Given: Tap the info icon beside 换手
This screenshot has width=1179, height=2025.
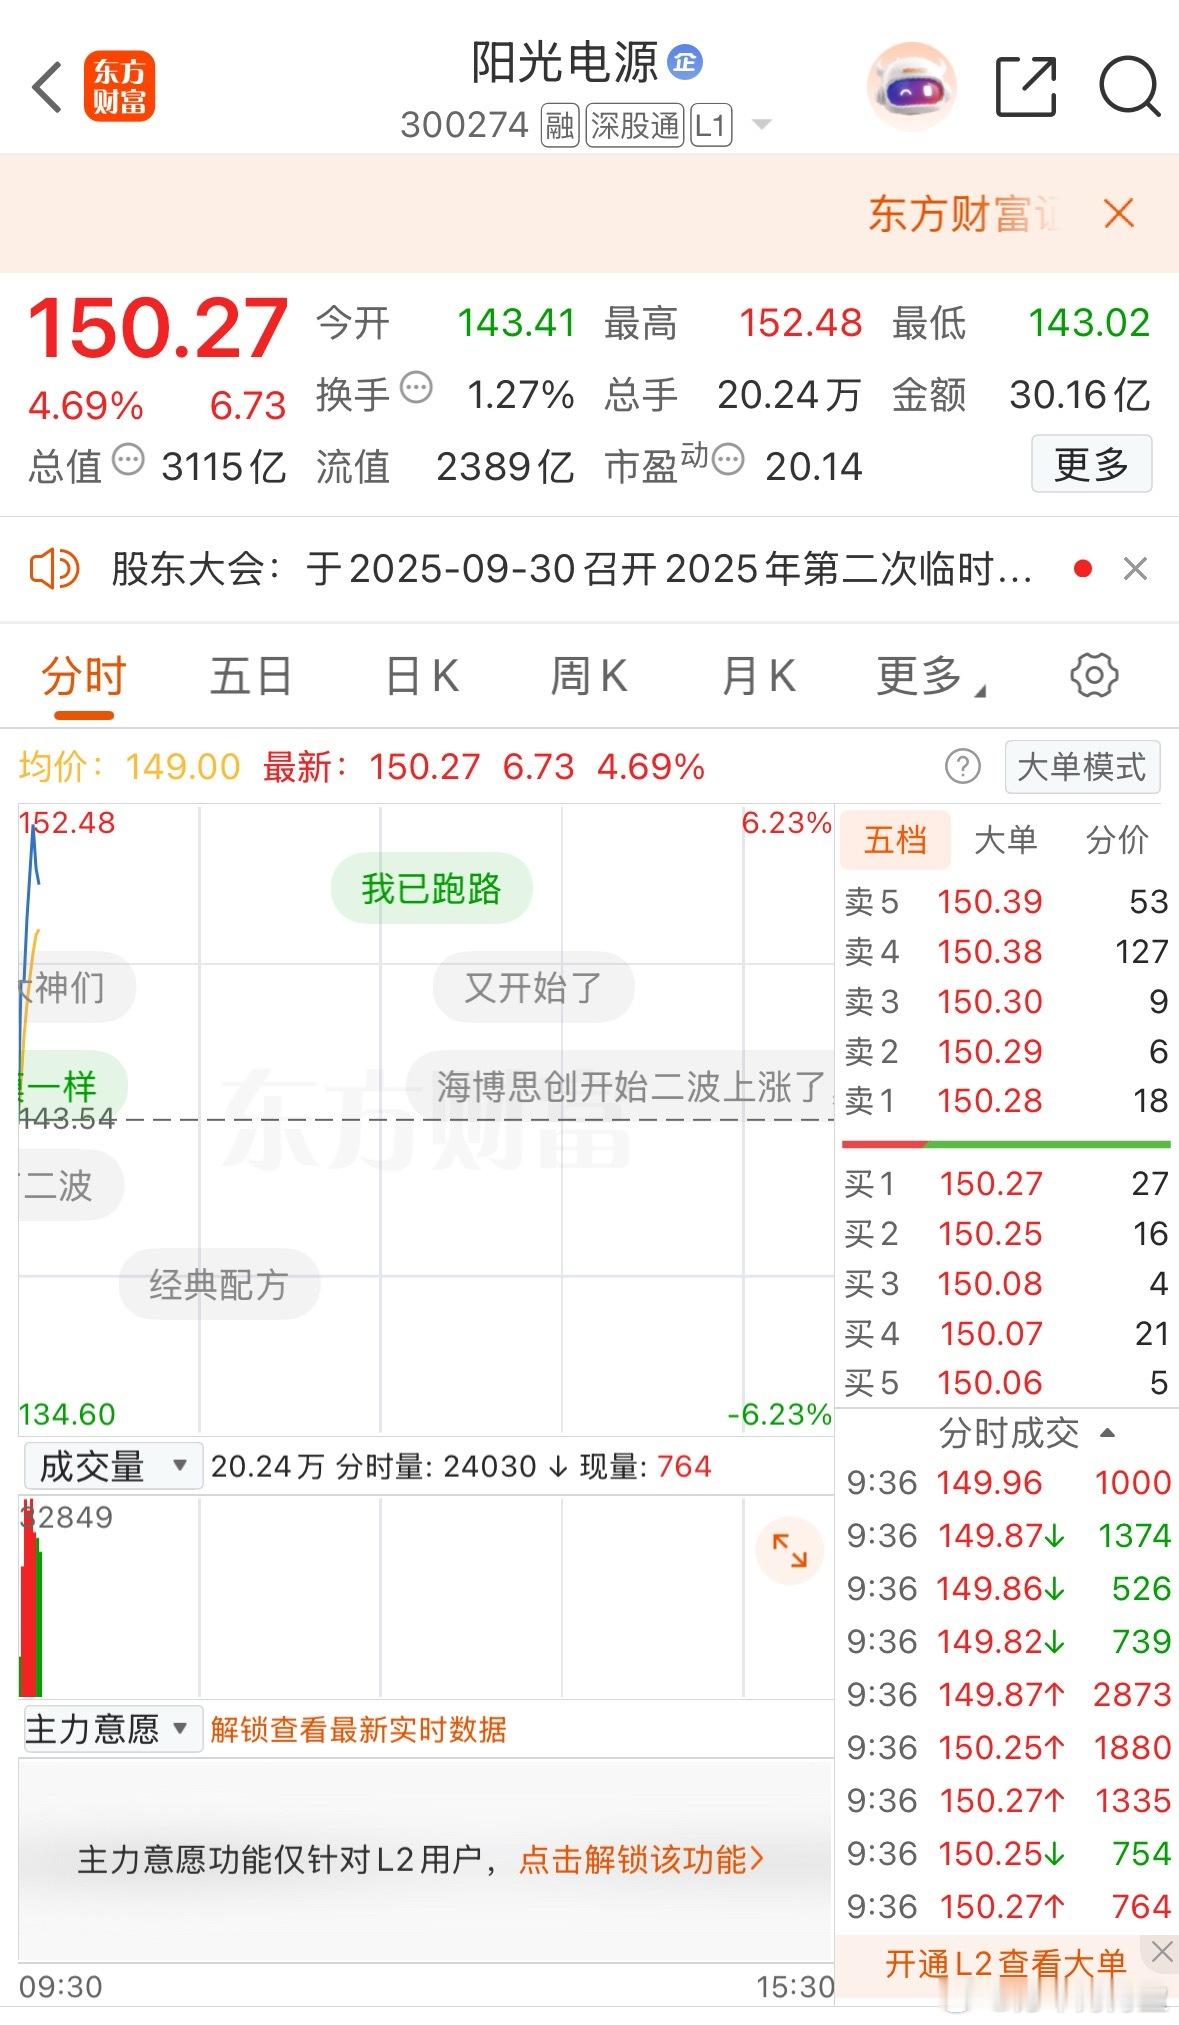Looking at the screenshot, I should tap(416, 387).
